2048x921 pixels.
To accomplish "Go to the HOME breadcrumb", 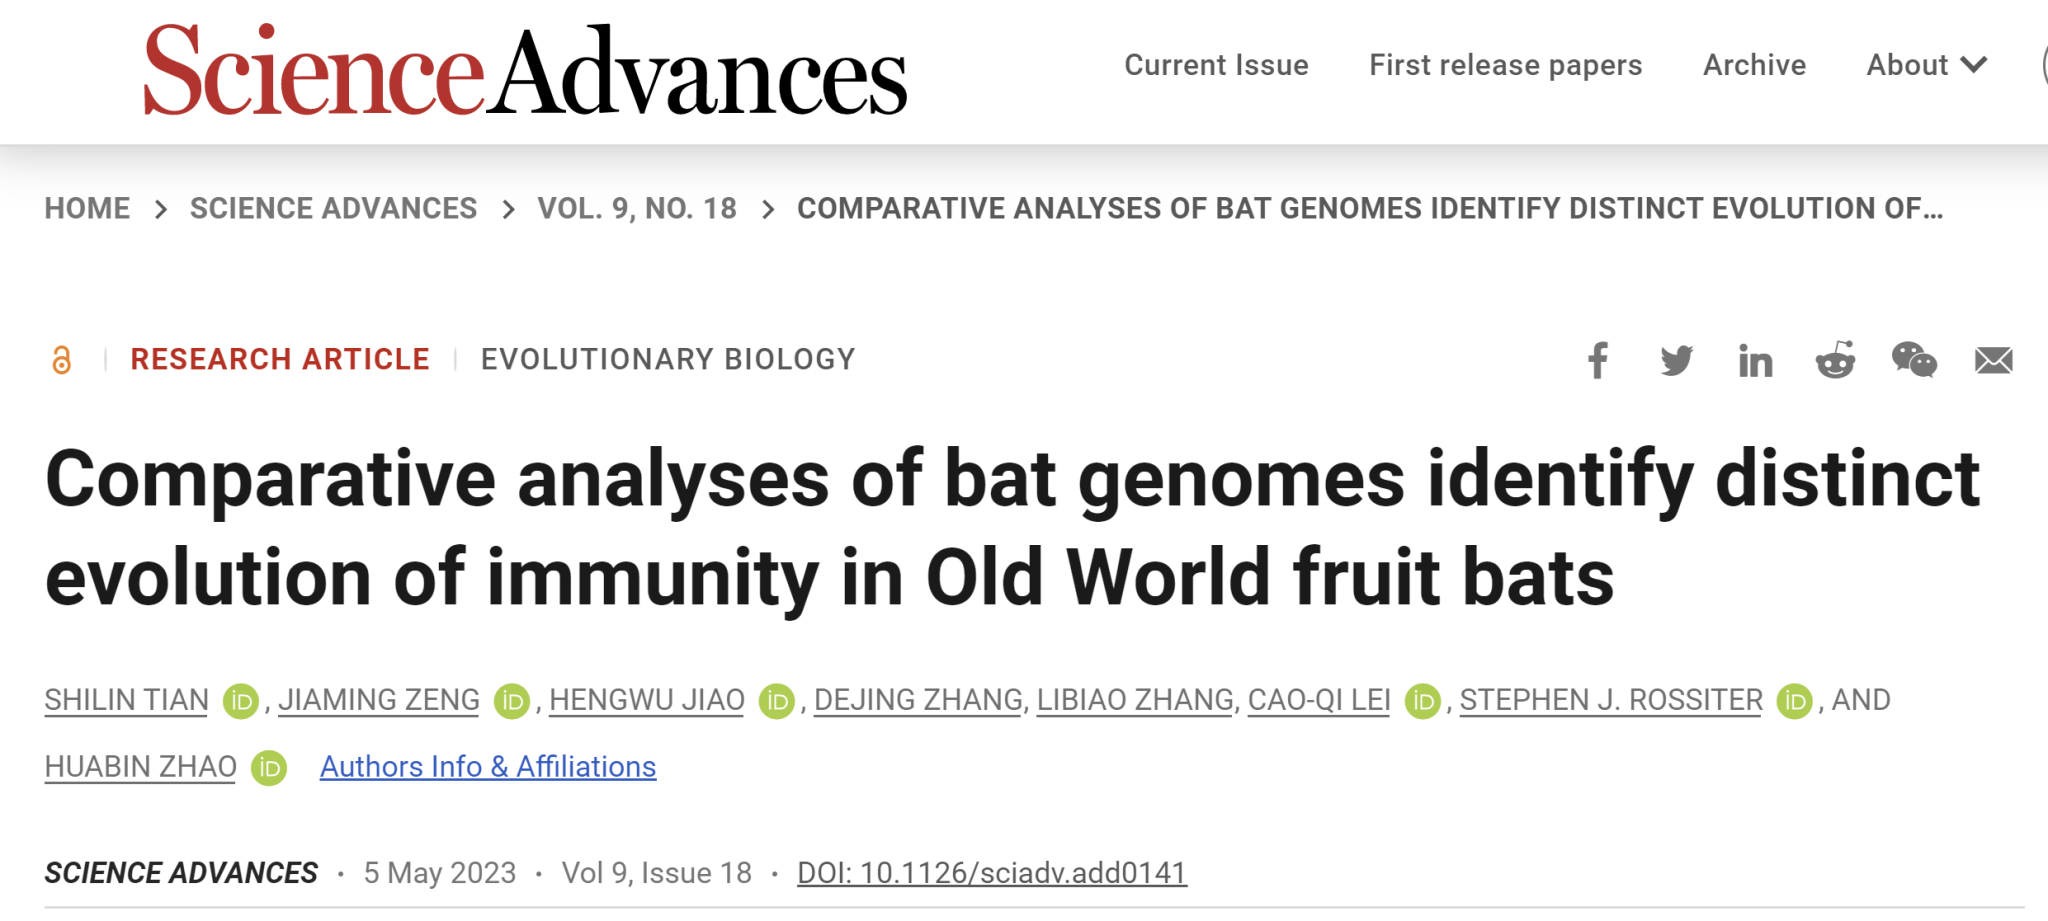I will click(x=87, y=208).
